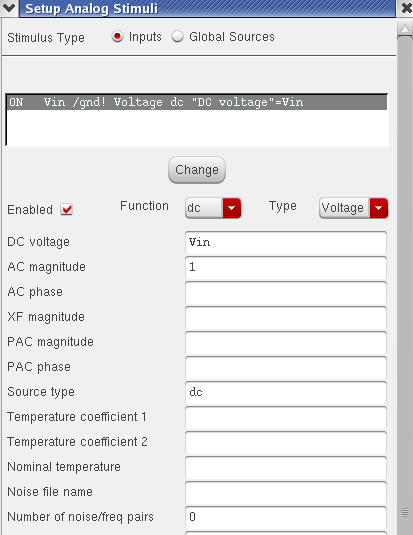Image resolution: width=413 pixels, height=535 pixels.
Task: Open the Function dropdown arrow
Action: coord(232,208)
